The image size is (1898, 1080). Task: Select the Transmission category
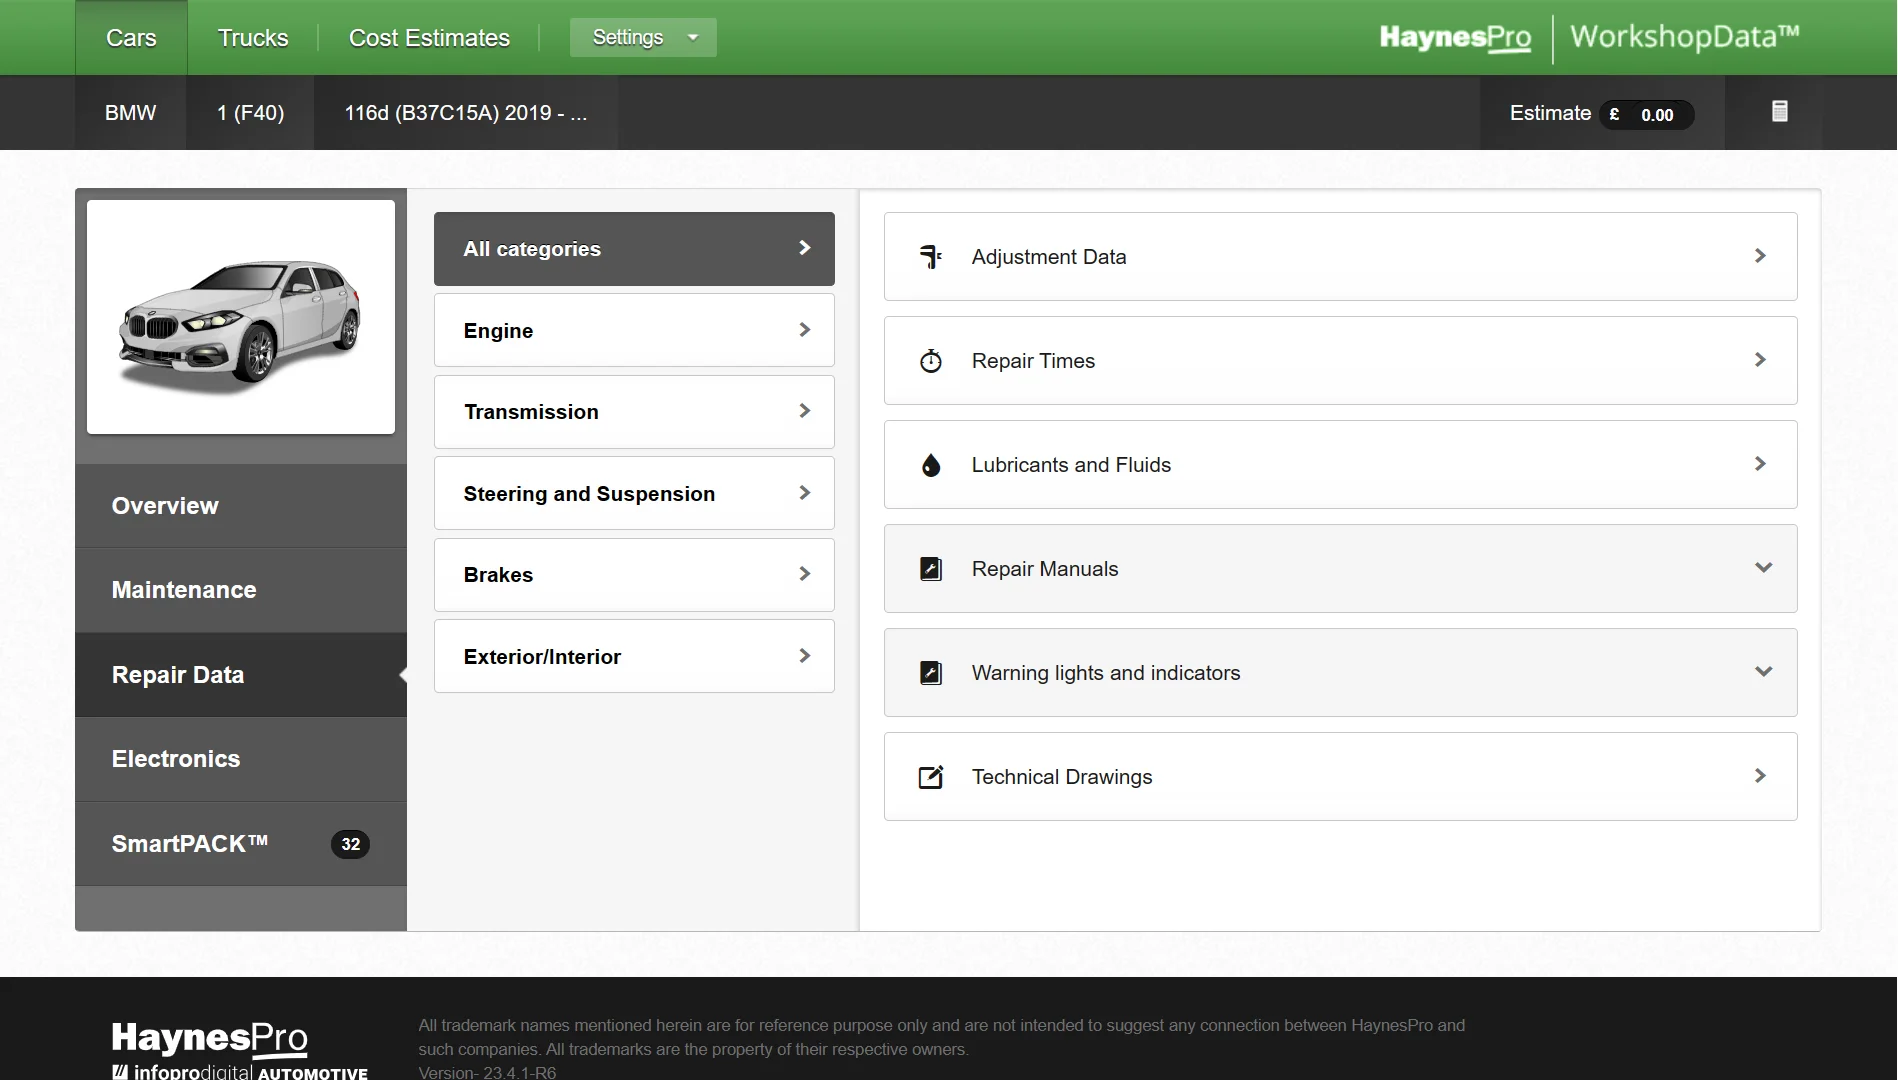[x=634, y=412]
